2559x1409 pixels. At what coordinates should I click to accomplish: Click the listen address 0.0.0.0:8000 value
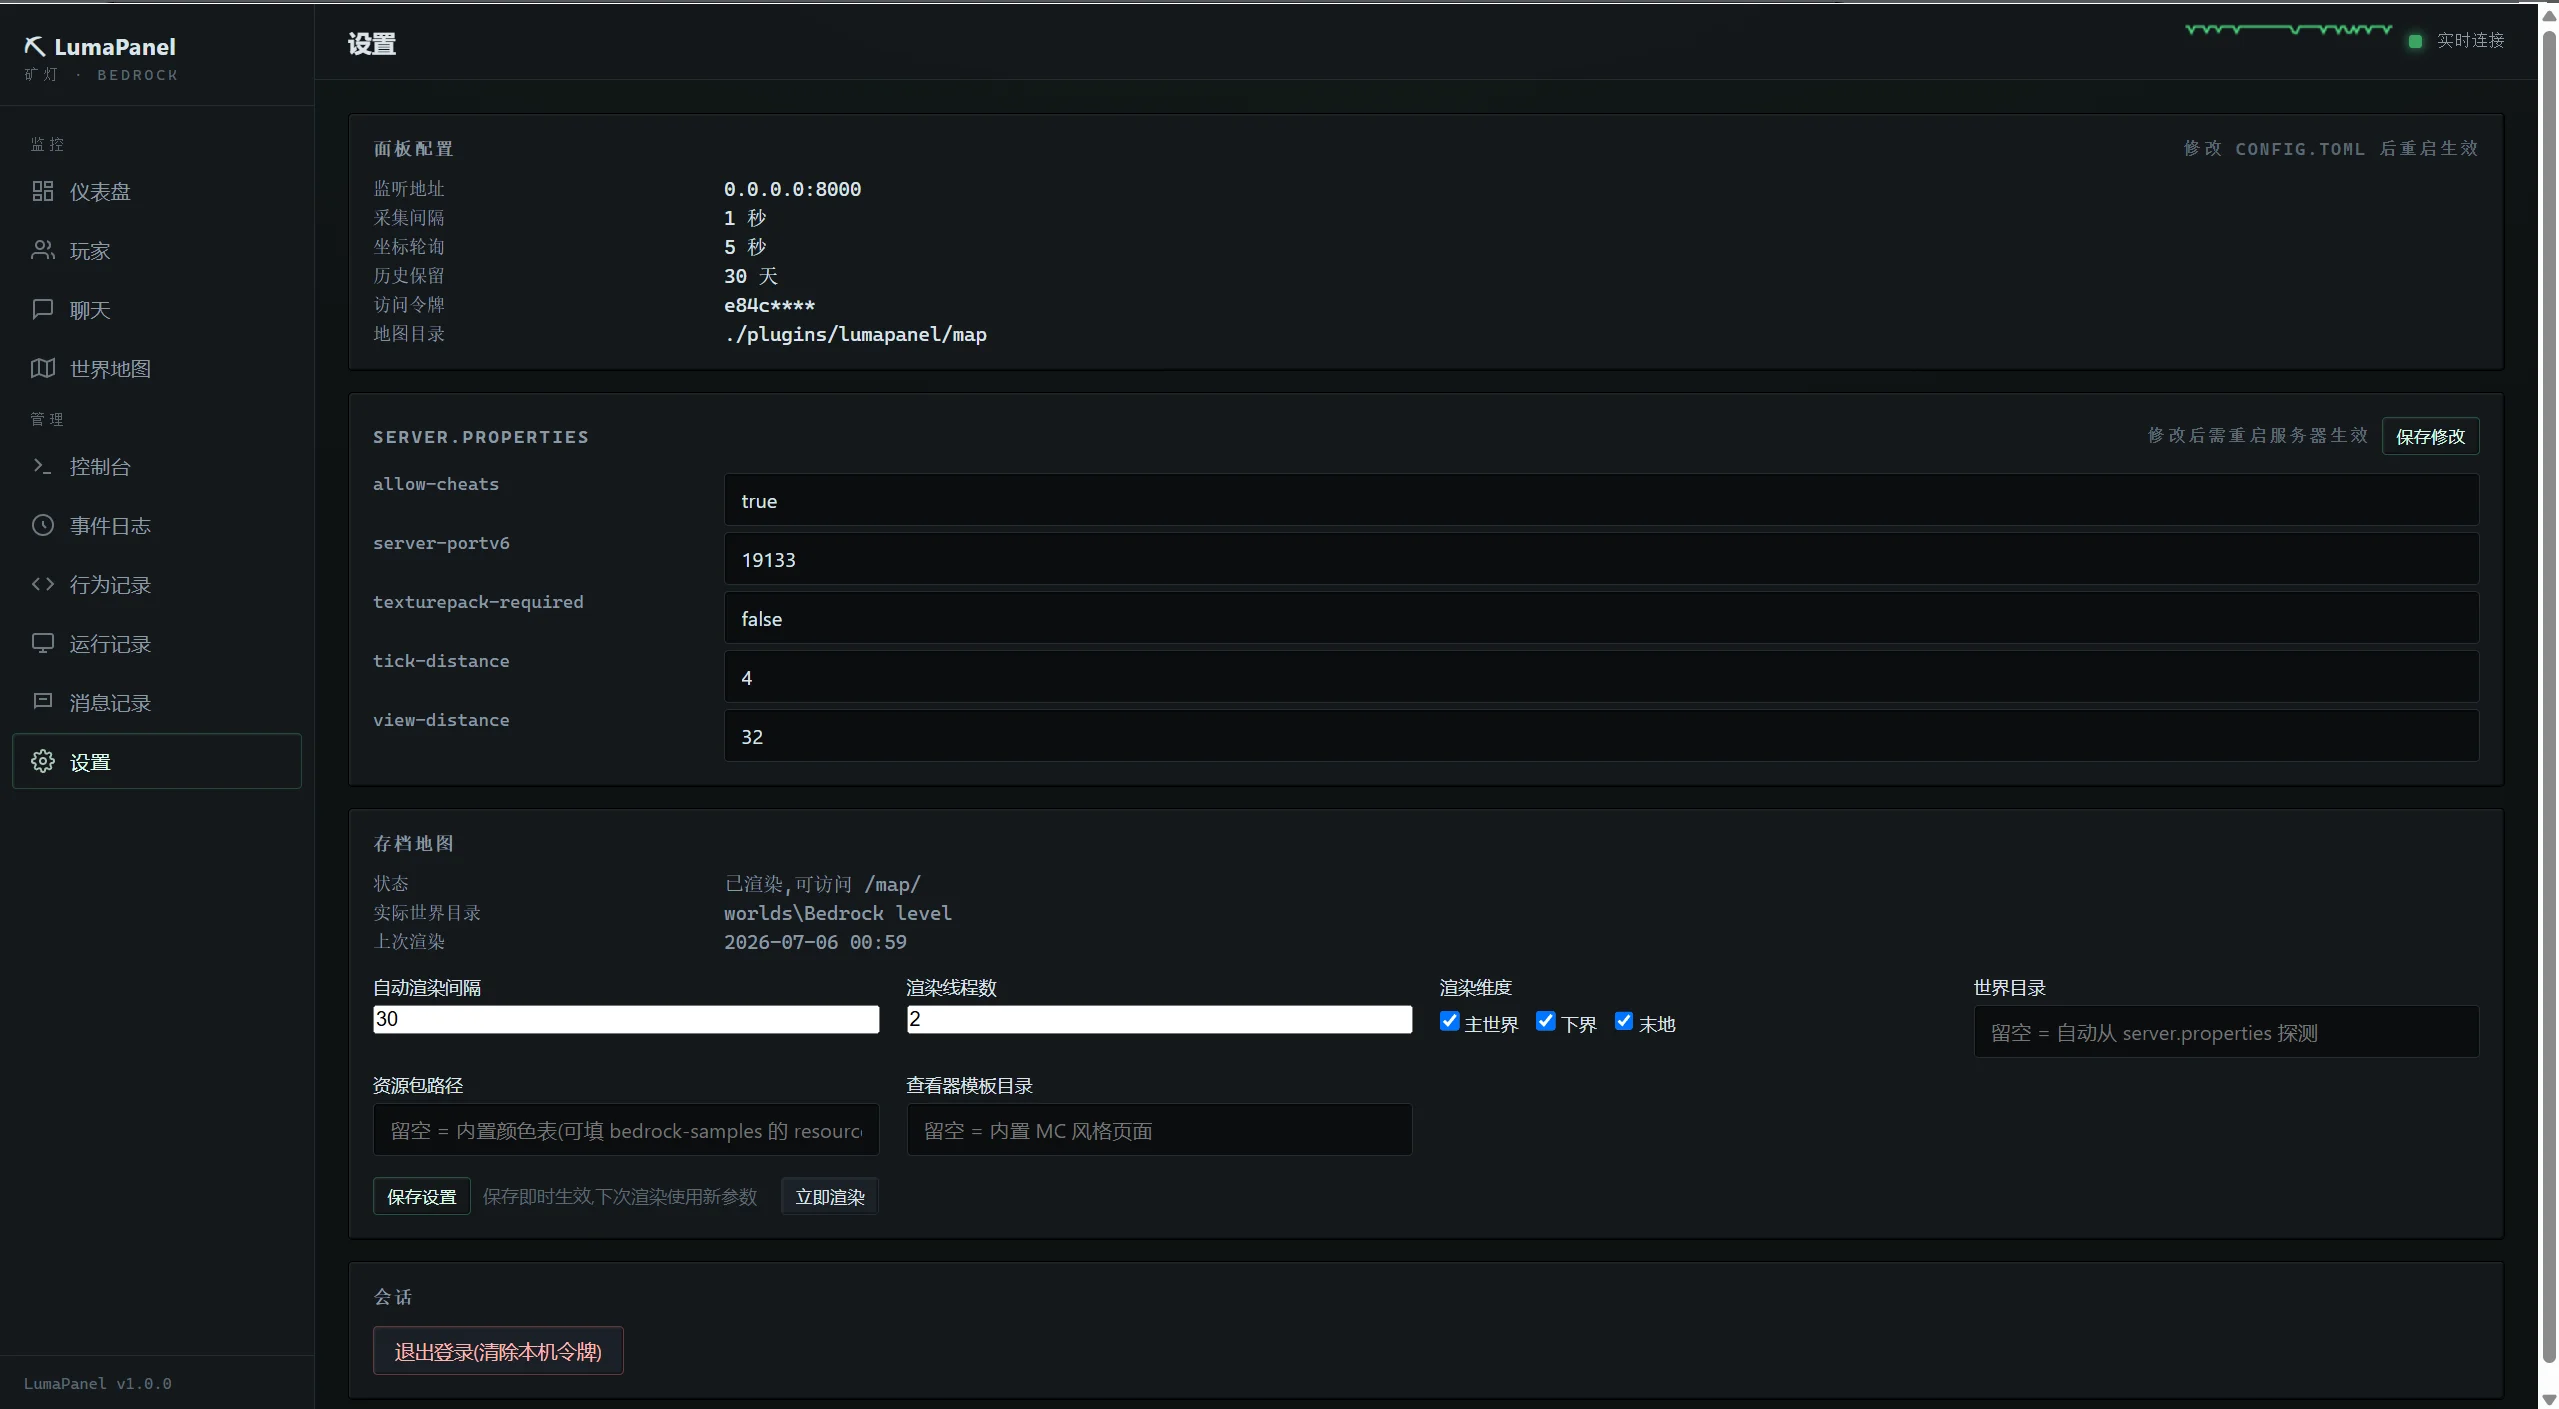(792, 189)
